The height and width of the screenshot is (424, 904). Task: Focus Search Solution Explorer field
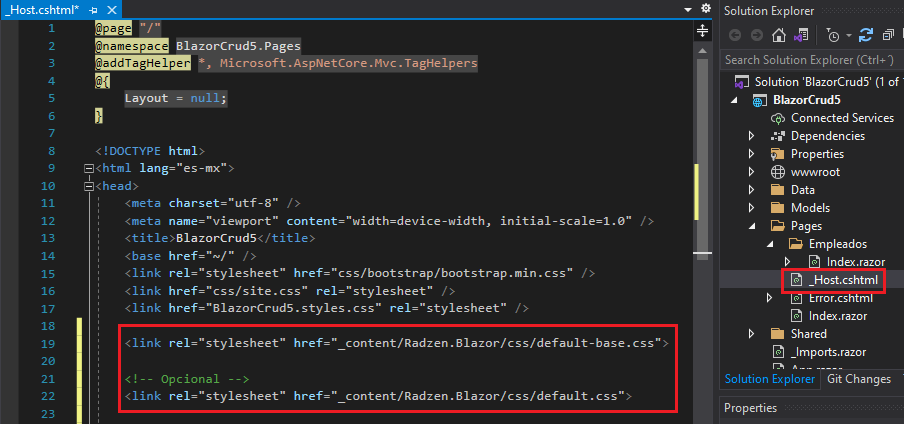[x=812, y=59]
